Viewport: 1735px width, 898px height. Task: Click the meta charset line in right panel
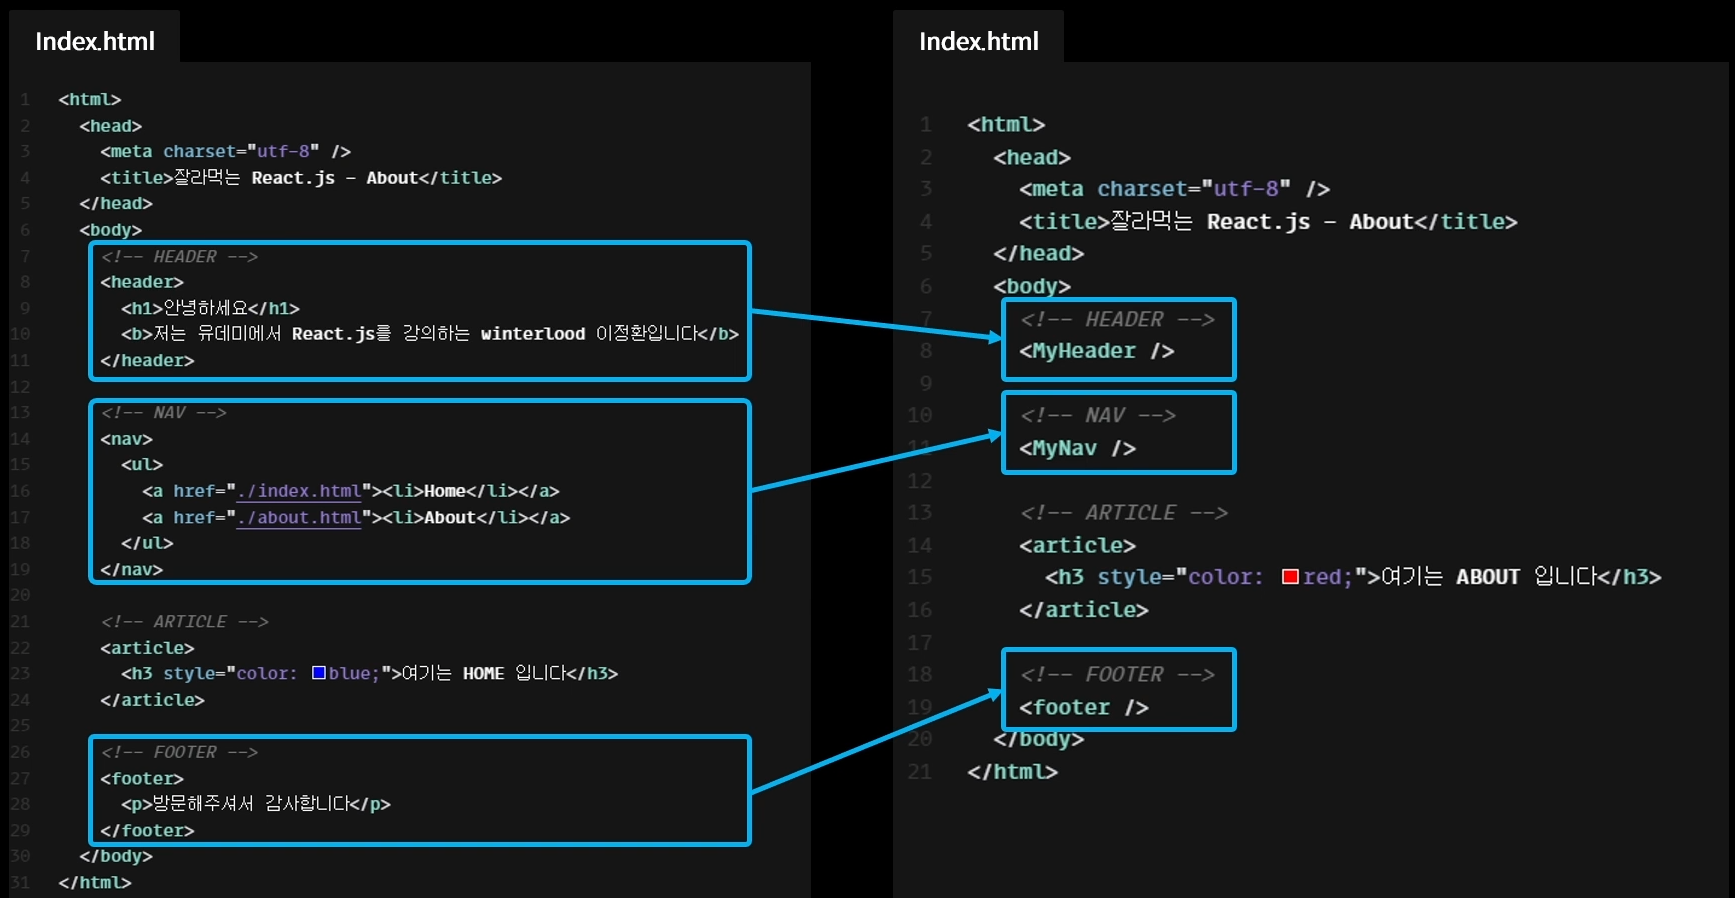pos(1175,189)
